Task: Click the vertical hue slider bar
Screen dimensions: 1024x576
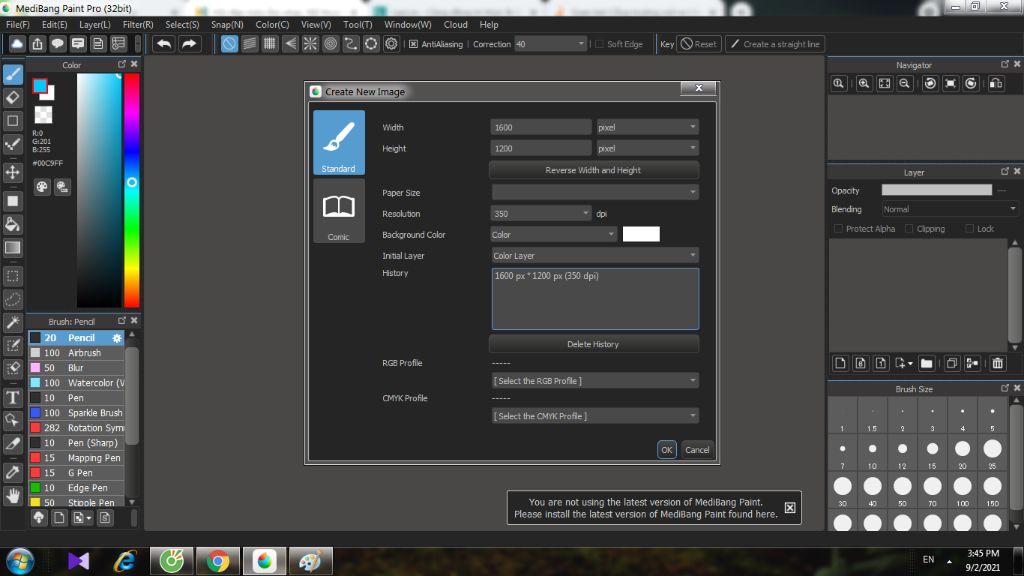Action: [x=131, y=190]
